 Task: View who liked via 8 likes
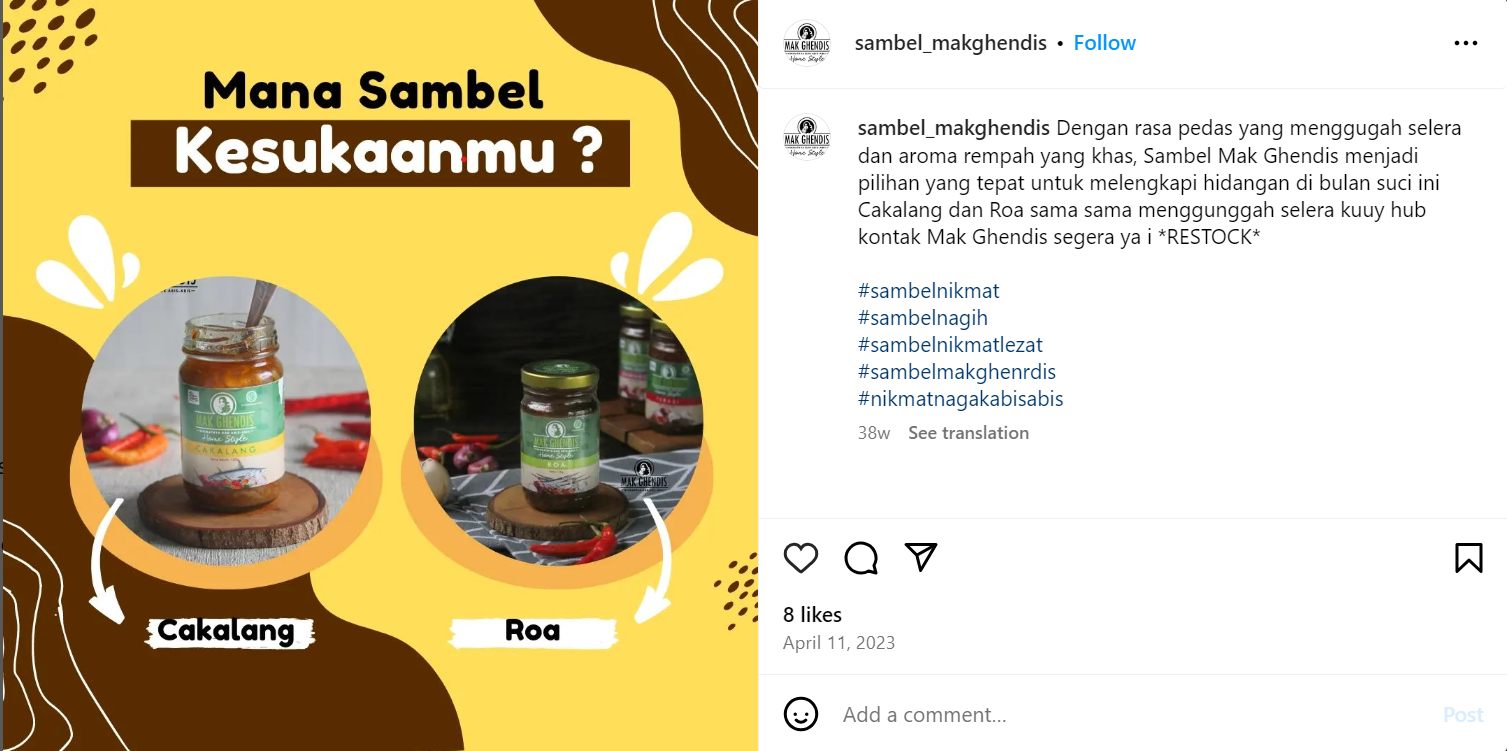point(812,615)
